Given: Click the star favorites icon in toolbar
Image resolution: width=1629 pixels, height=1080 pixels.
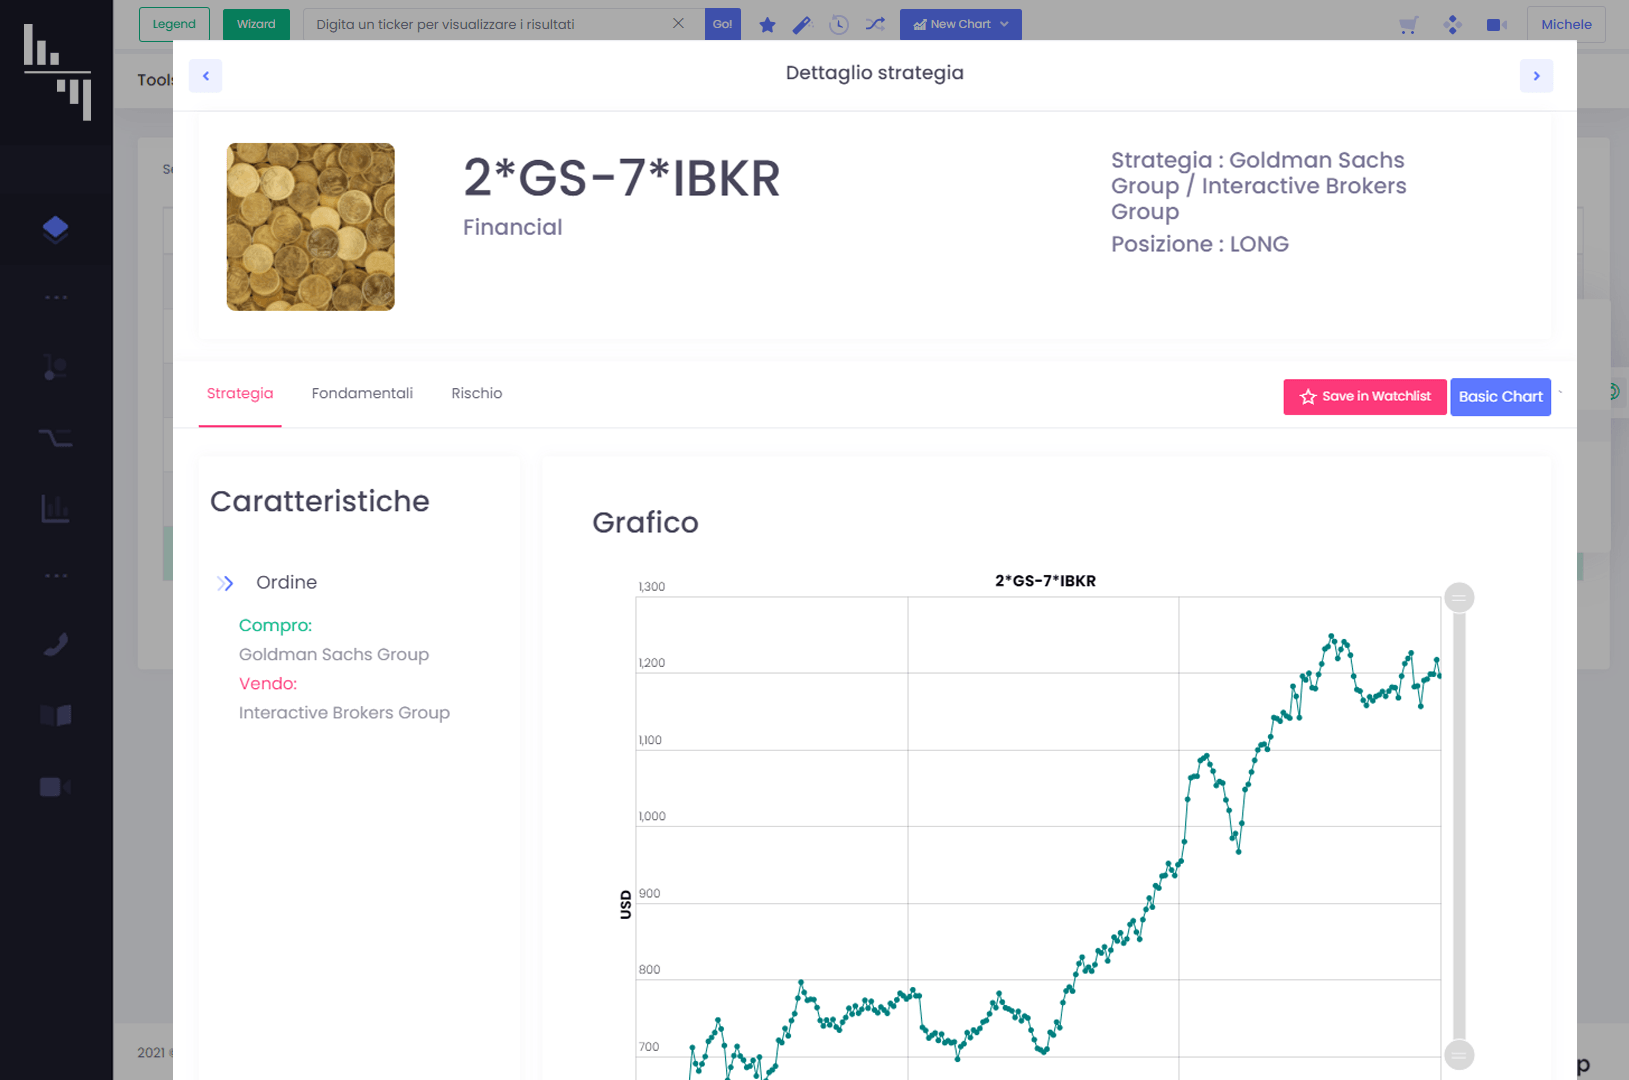Looking at the screenshot, I should (767, 25).
